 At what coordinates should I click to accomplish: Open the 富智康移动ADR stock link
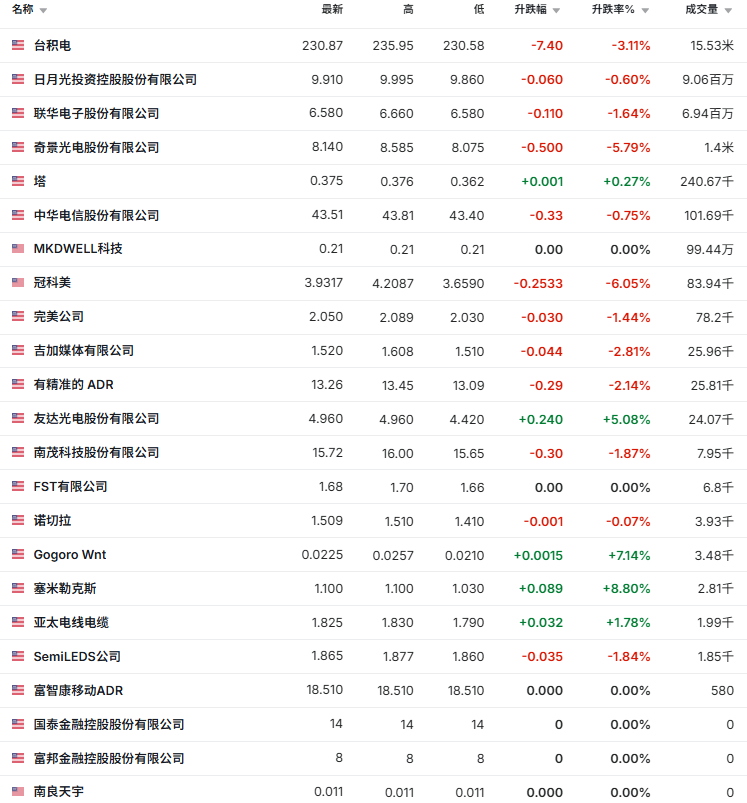pos(78,690)
